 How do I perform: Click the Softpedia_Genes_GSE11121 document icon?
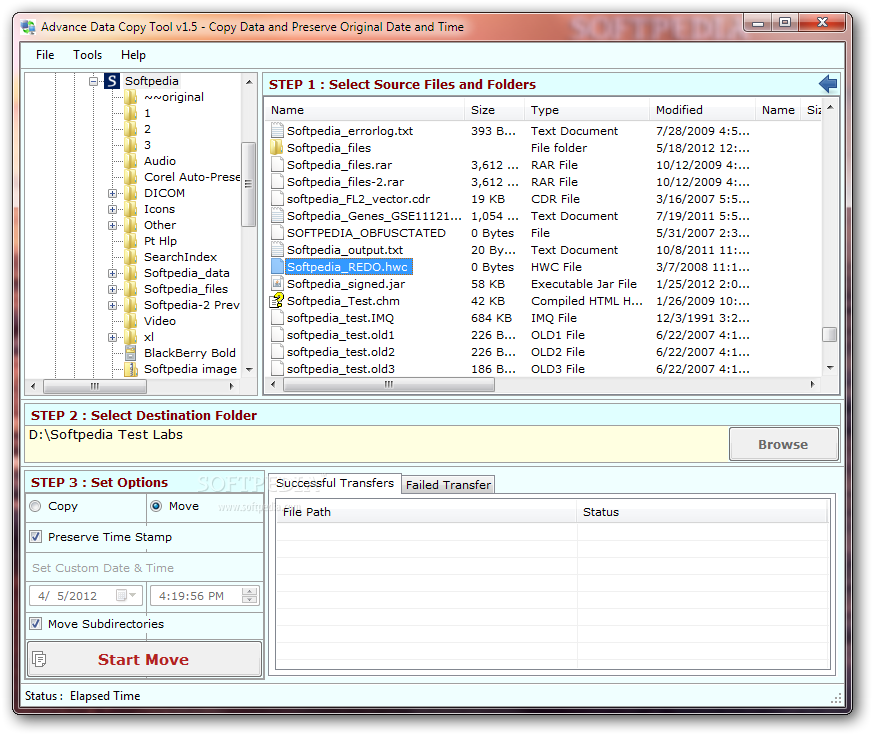point(277,216)
